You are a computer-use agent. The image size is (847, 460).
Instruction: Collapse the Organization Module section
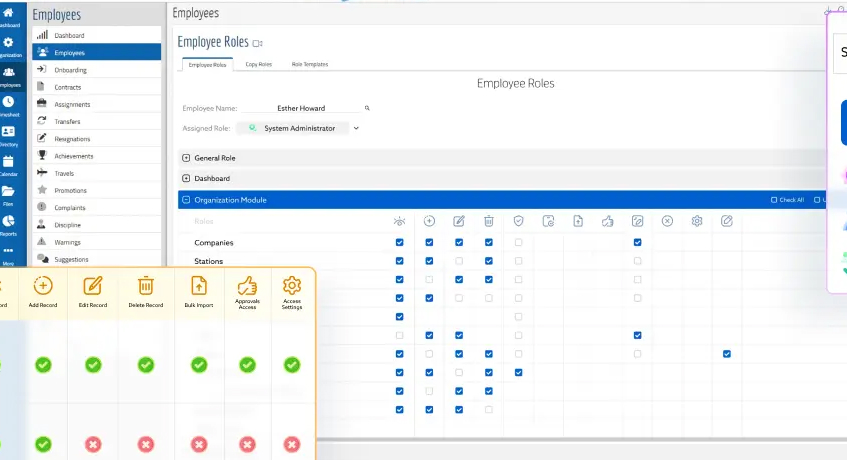(186, 200)
